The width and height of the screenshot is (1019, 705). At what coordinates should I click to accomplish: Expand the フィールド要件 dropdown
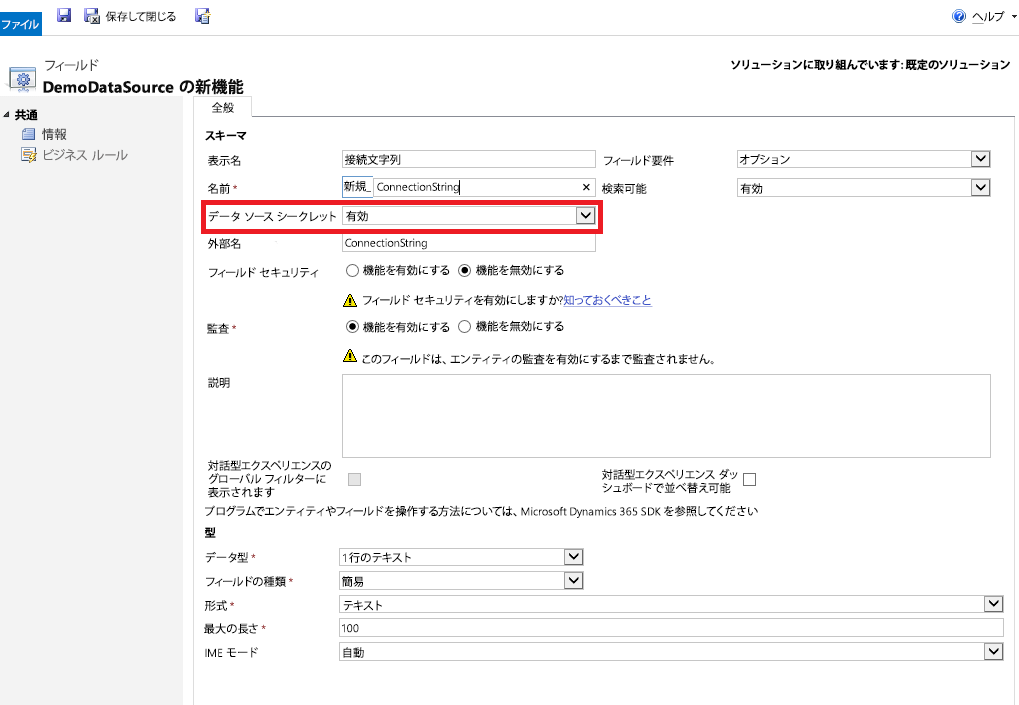tap(982, 158)
